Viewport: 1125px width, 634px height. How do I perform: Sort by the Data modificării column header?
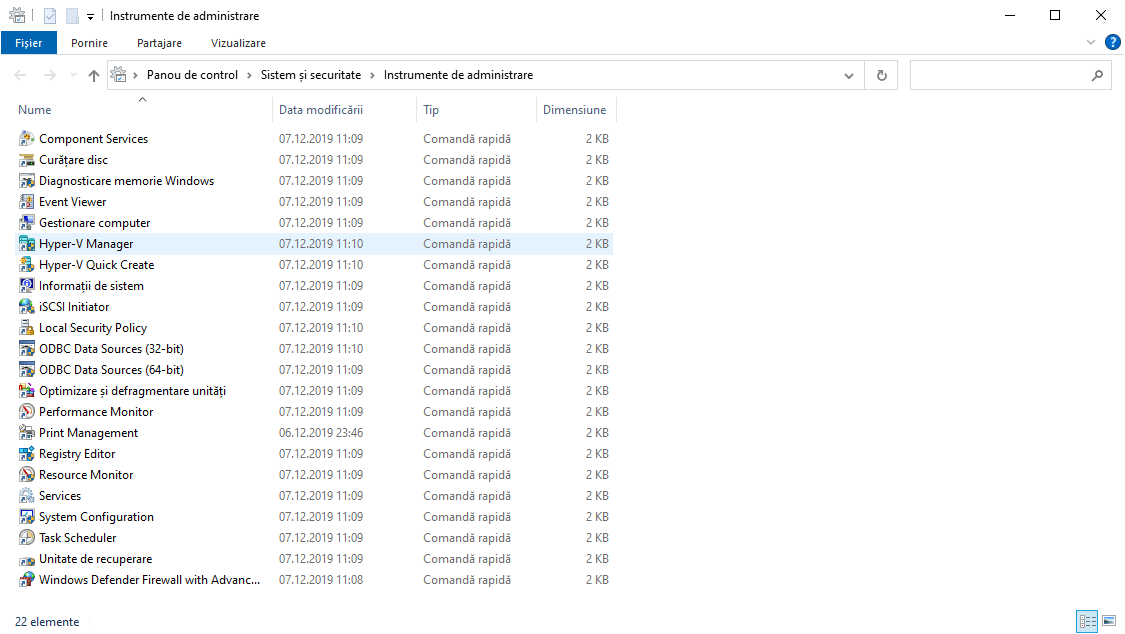(x=321, y=110)
